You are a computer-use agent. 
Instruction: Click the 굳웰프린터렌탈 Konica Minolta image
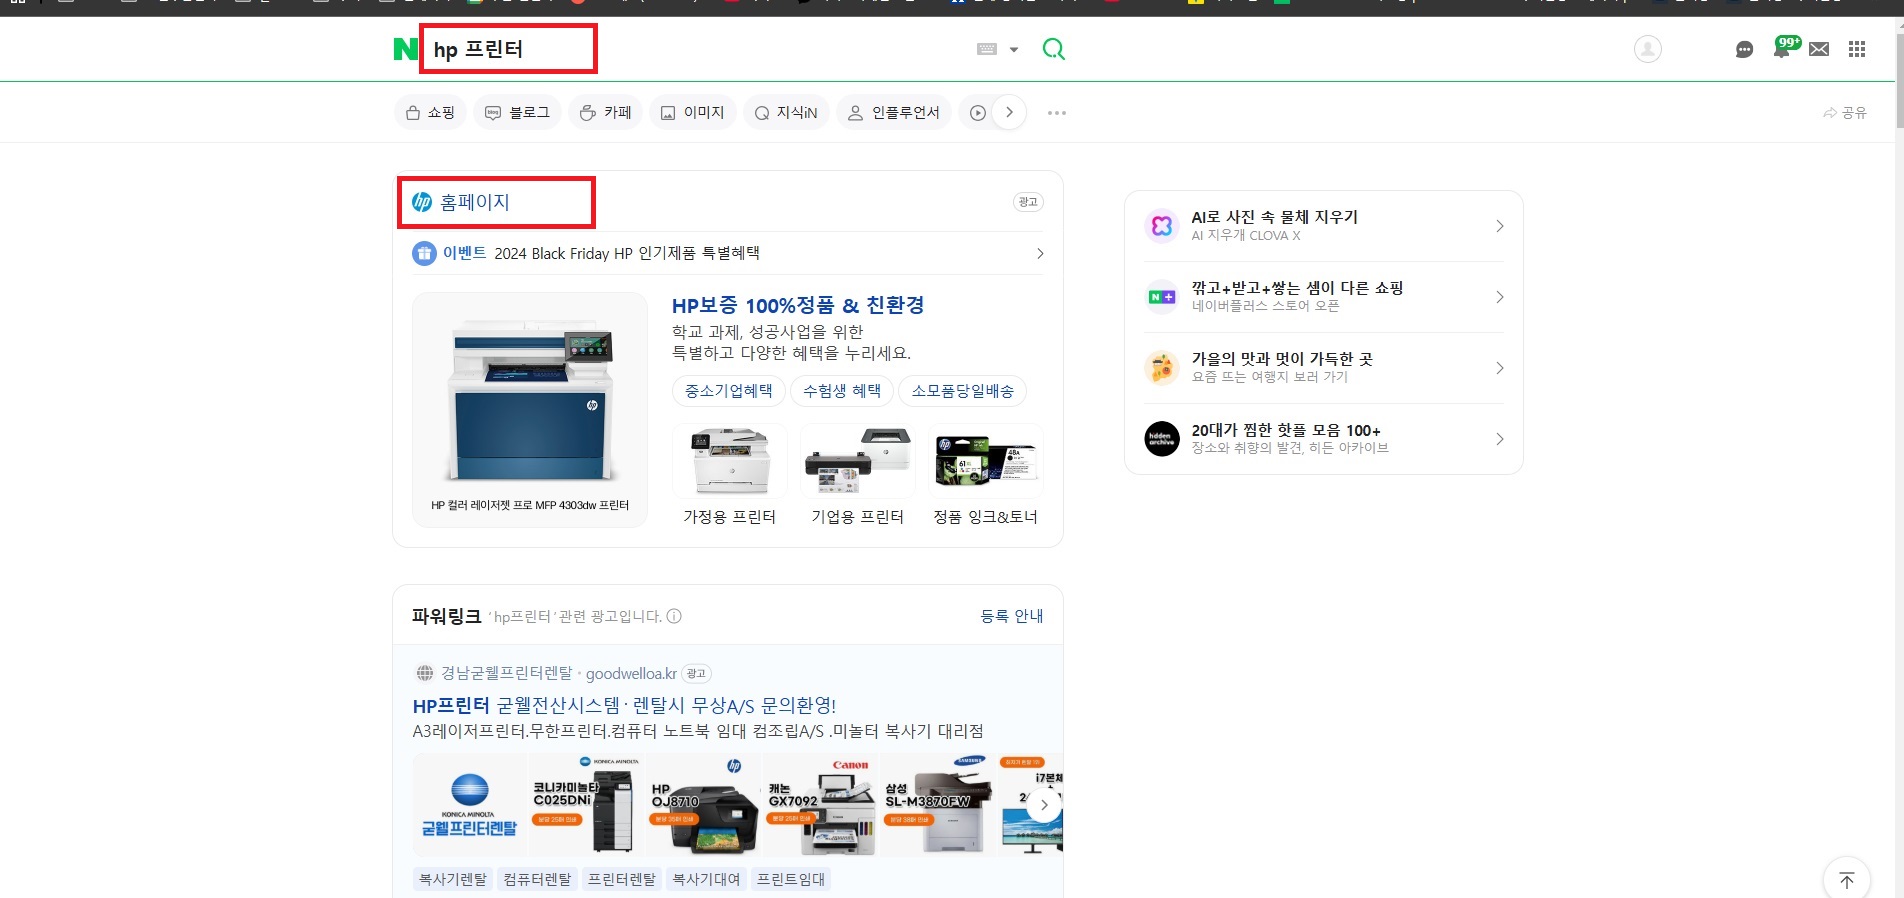(470, 805)
